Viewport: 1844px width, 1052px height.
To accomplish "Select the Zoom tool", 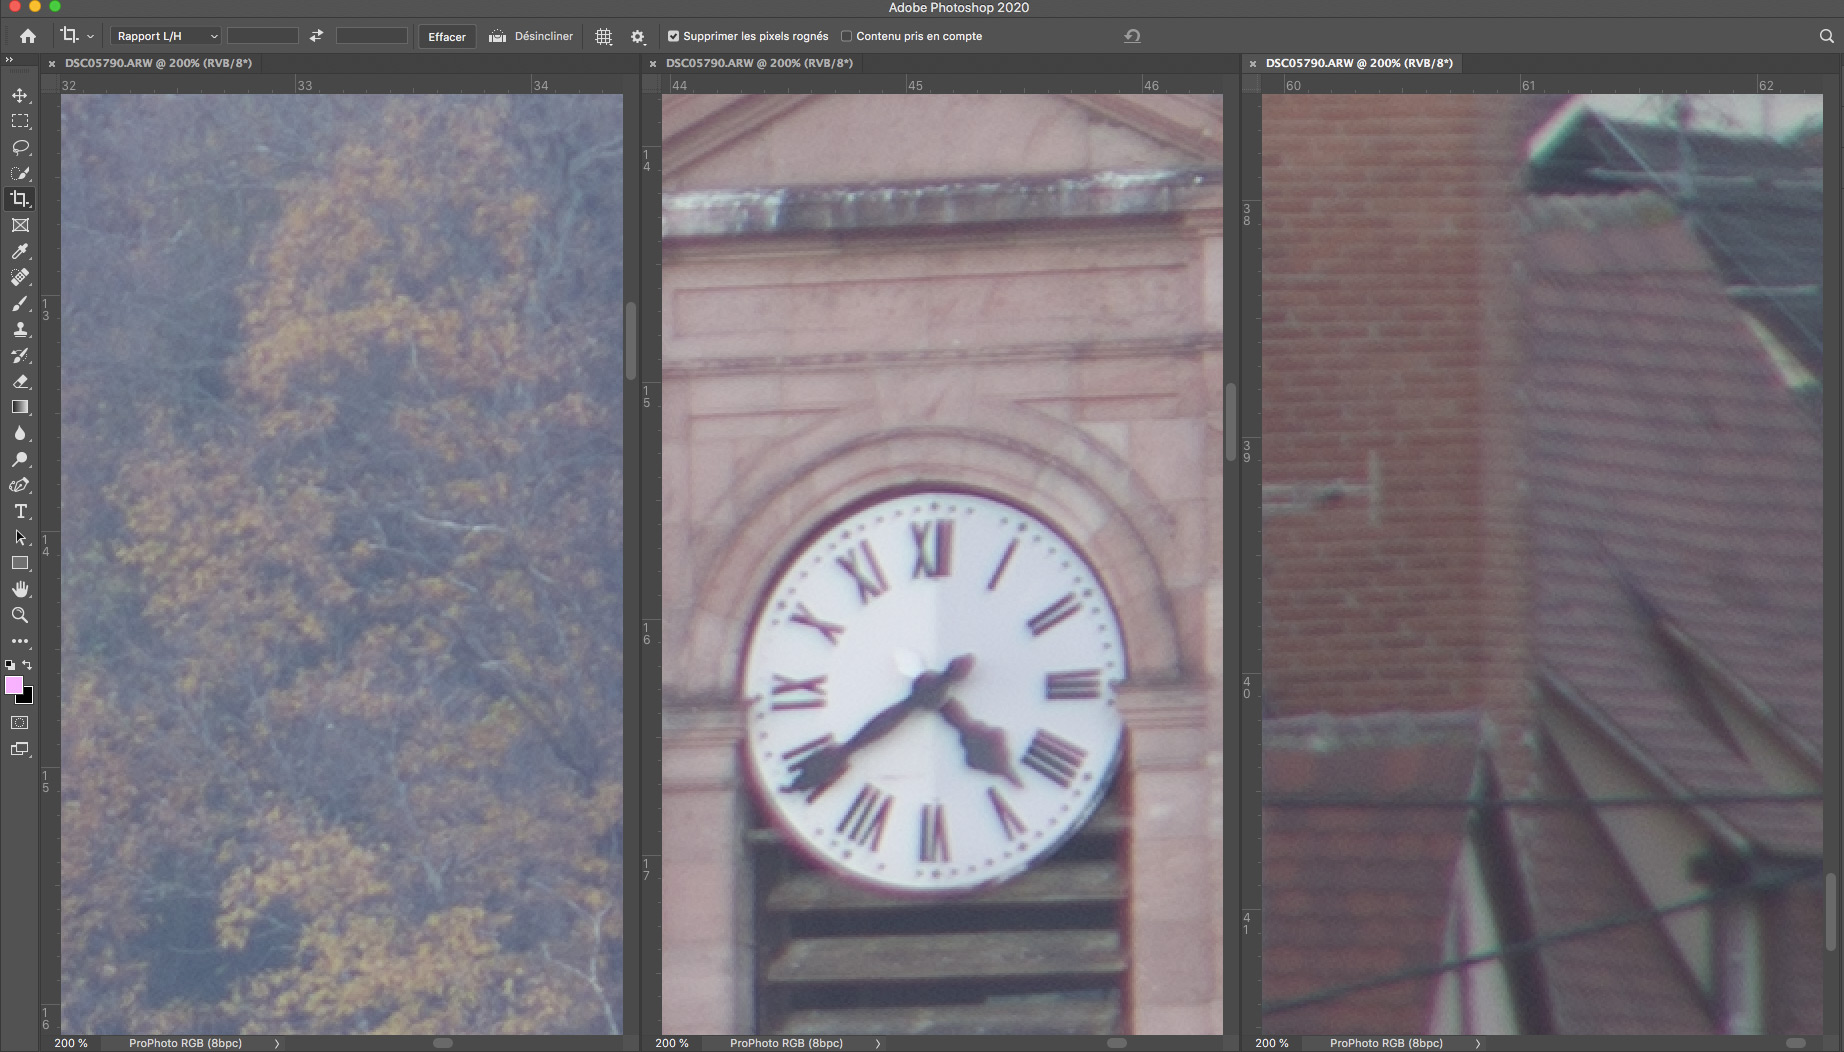I will coord(20,615).
